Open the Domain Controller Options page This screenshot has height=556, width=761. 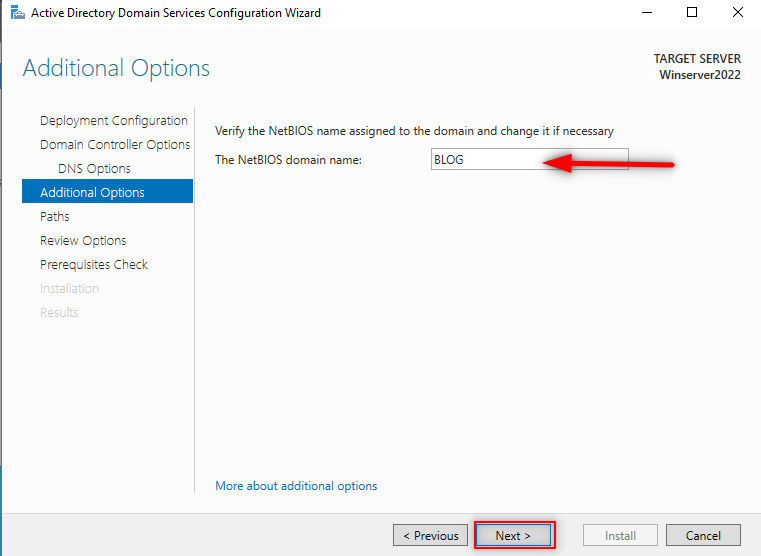(114, 145)
